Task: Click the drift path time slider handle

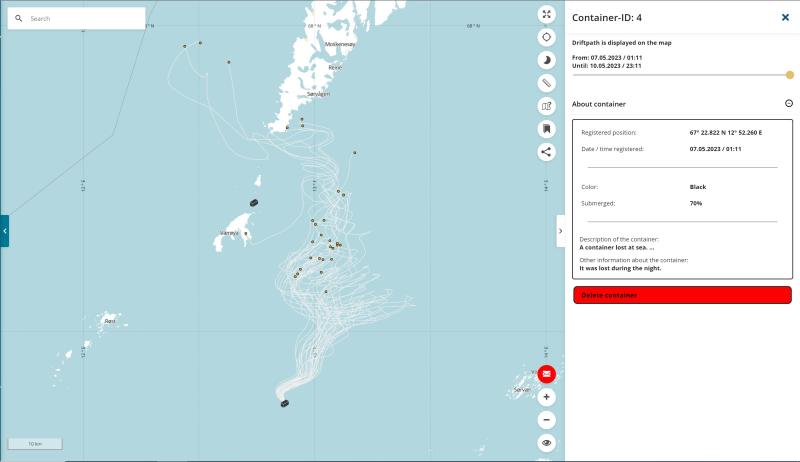Action: [790, 75]
